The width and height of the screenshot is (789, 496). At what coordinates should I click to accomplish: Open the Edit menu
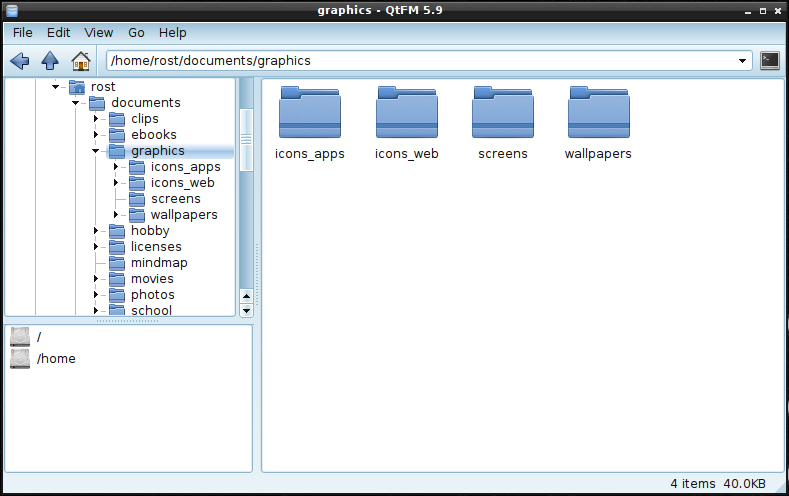pos(58,33)
